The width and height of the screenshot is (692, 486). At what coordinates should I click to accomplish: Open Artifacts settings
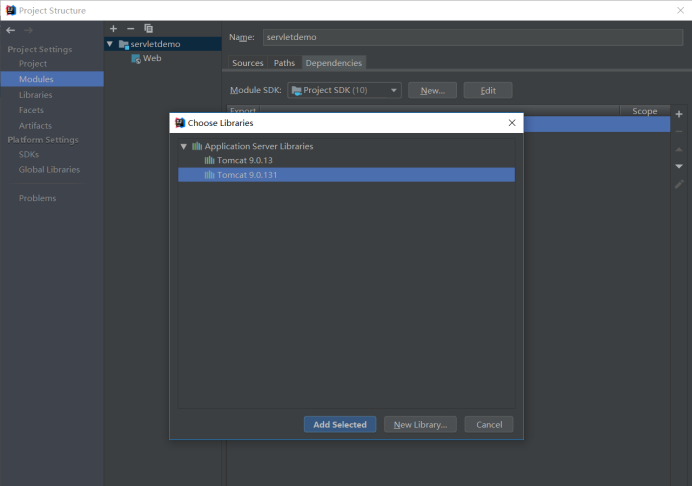(35, 126)
